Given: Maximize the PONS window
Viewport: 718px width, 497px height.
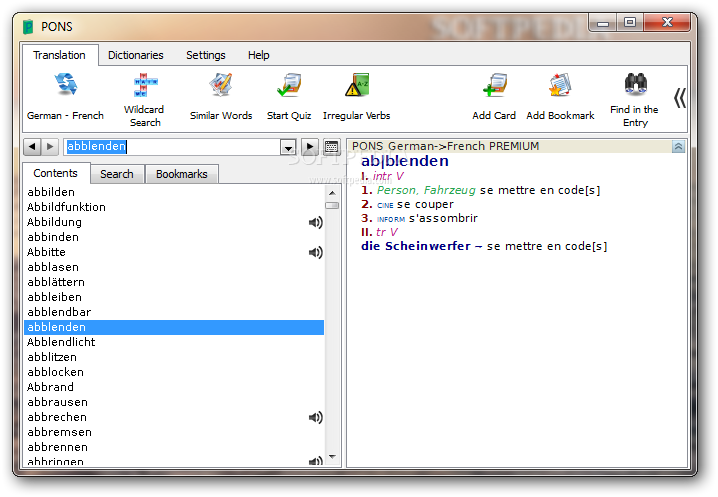Looking at the screenshot, I should tap(630, 22).
